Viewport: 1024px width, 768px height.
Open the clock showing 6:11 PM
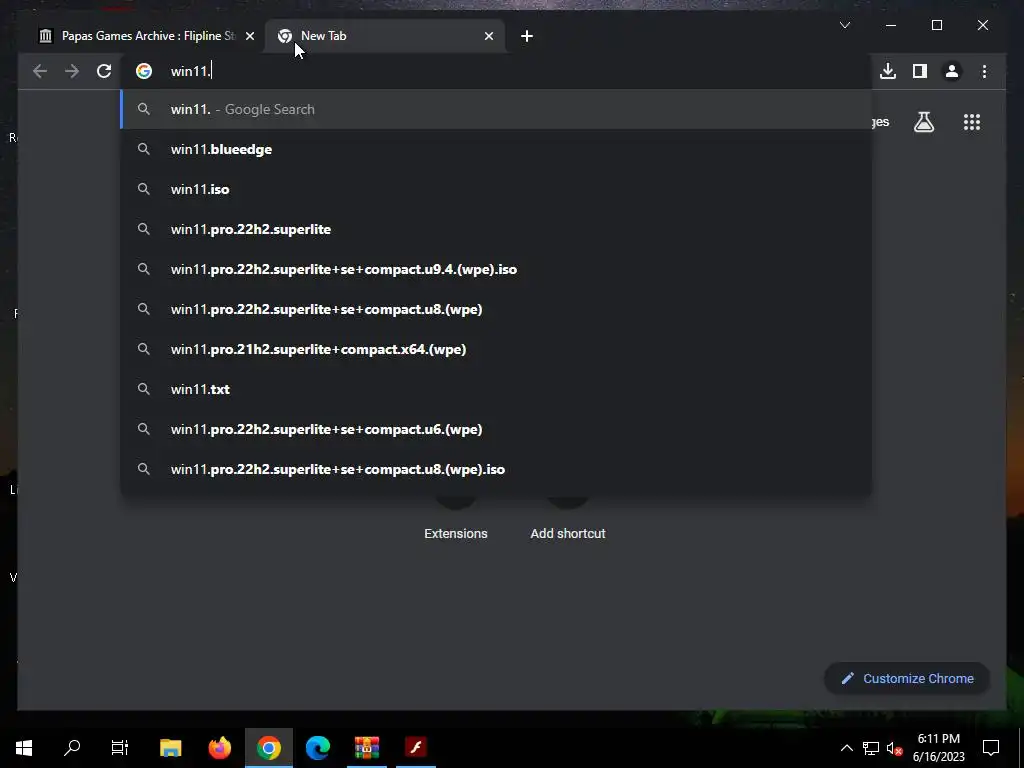pyautogui.click(x=938, y=748)
